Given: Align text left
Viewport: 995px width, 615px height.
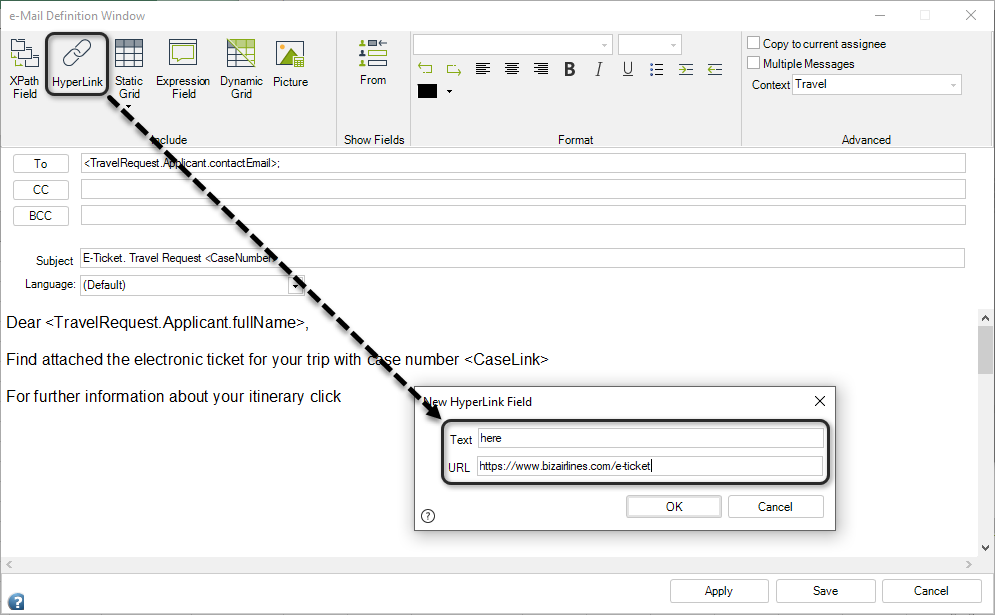Looking at the screenshot, I should tap(483, 69).
